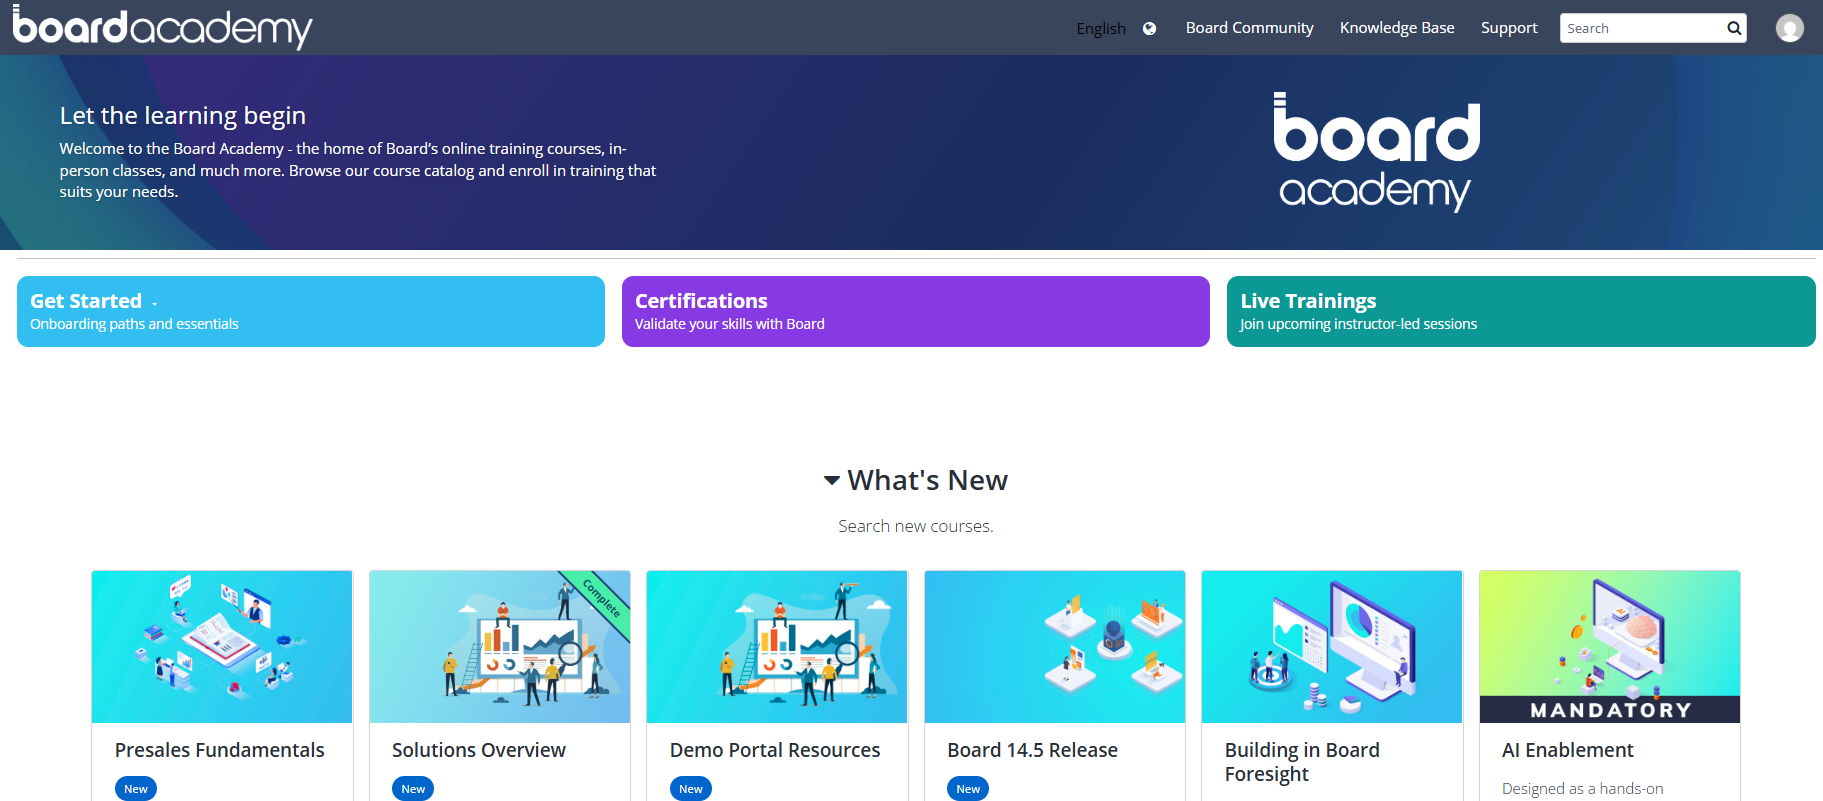The width and height of the screenshot is (1823, 801).
Task: Click the large board academy banner logo
Action: point(1377,152)
